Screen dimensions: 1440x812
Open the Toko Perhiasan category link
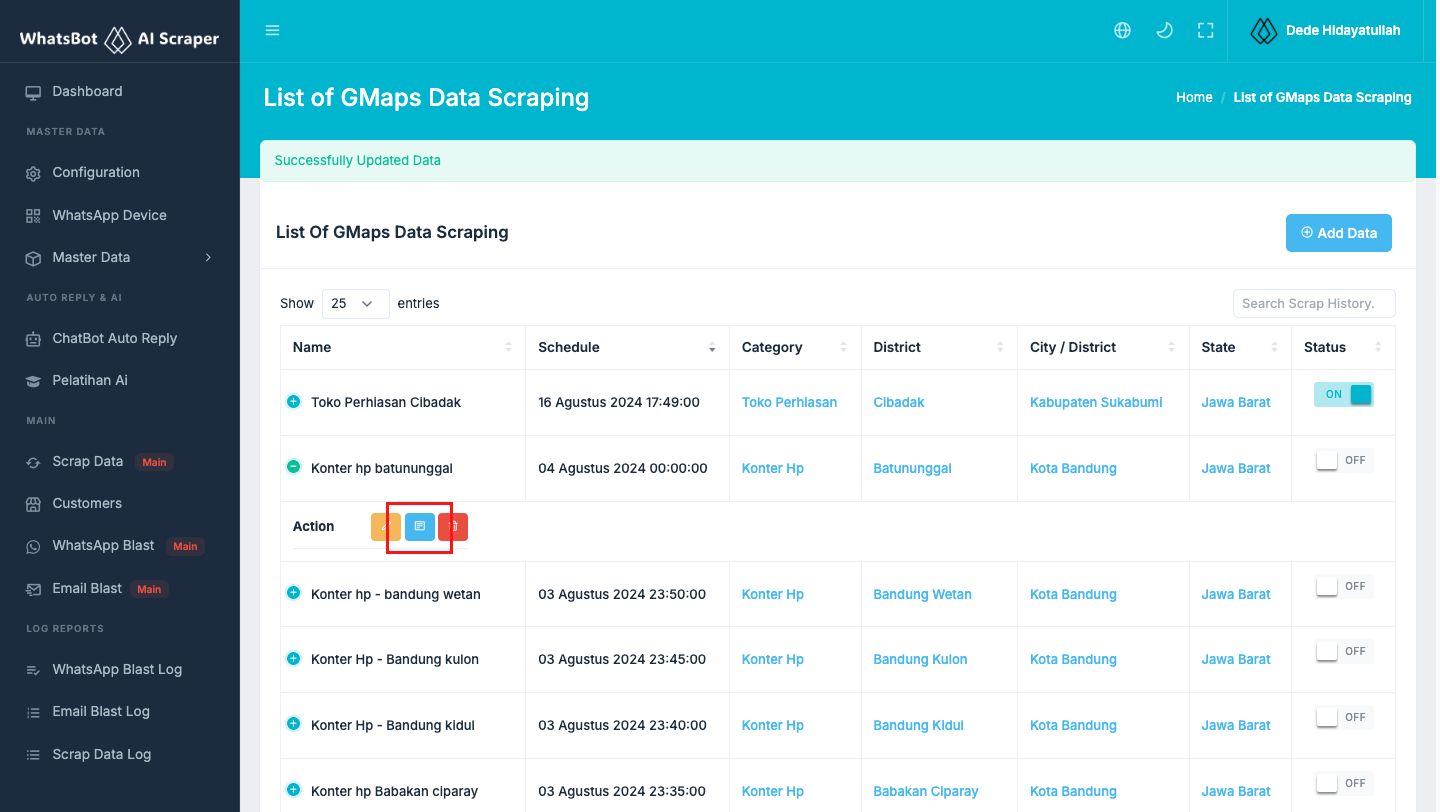click(x=790, y=403)
